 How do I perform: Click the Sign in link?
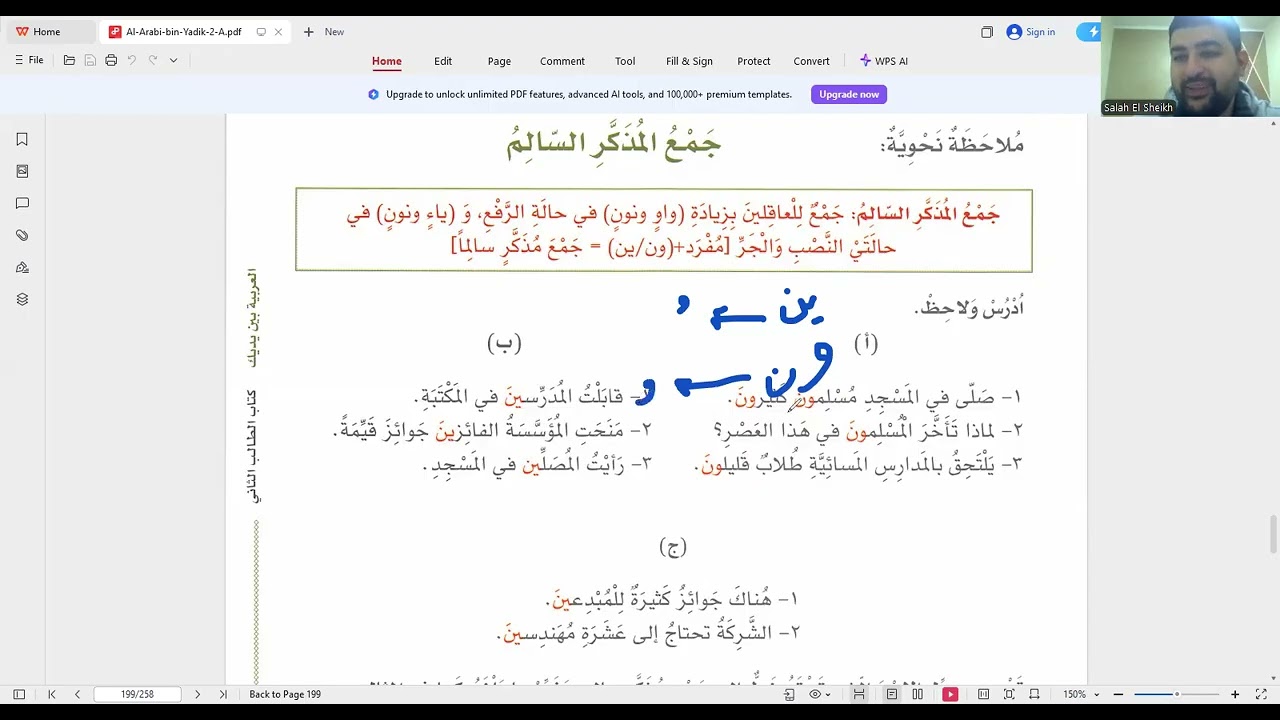[x=1031, y=32]
